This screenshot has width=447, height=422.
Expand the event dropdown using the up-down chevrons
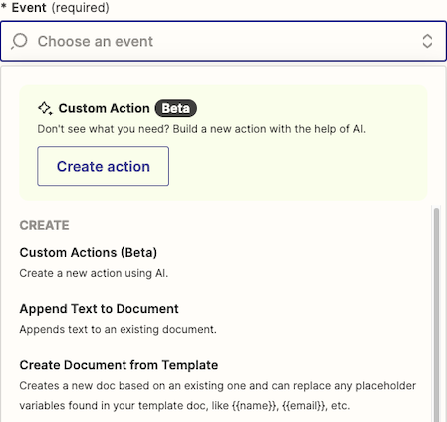point(427,41)
